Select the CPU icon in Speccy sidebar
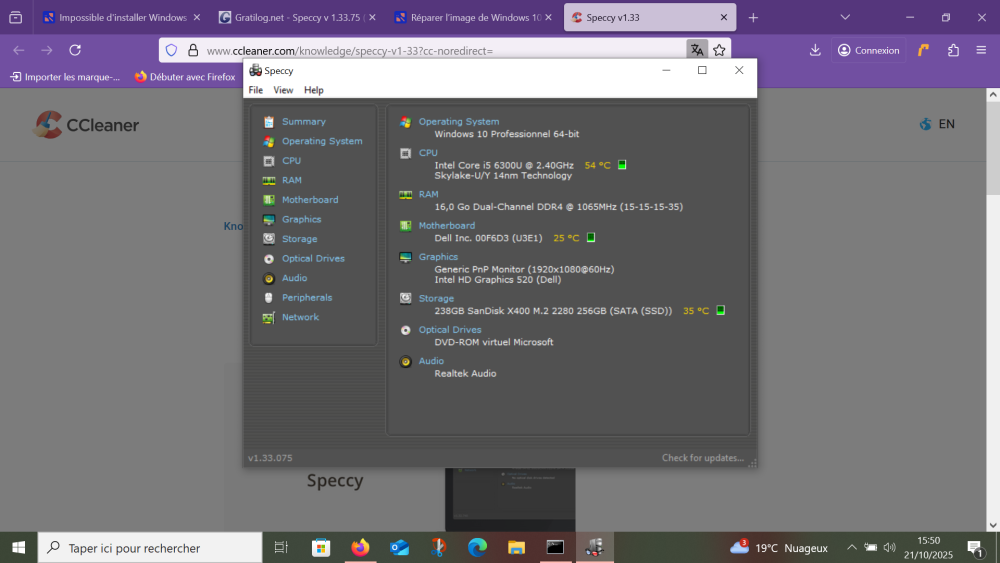 pos(269,161)
